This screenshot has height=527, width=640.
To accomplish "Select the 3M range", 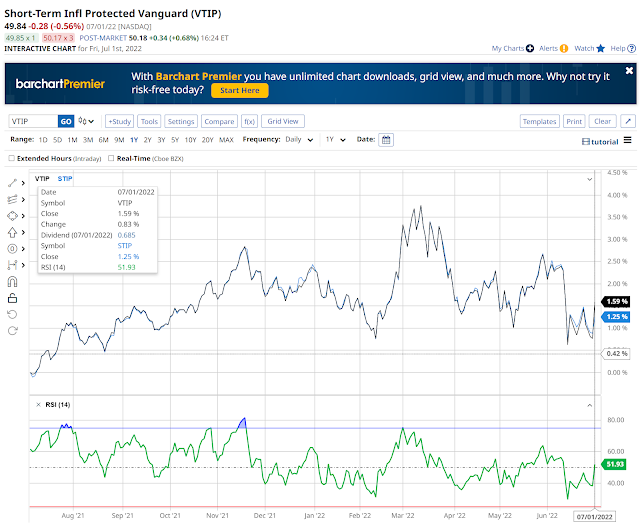I will pyautogui.click(x=88, y=140).
